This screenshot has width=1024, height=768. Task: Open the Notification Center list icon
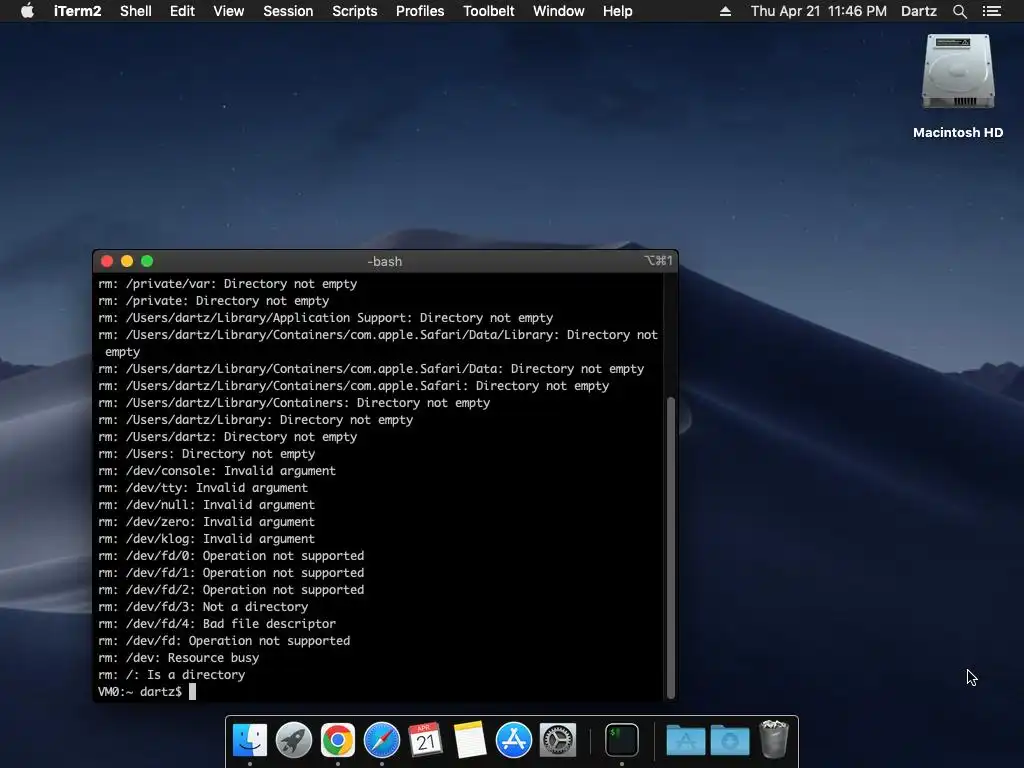991,11
